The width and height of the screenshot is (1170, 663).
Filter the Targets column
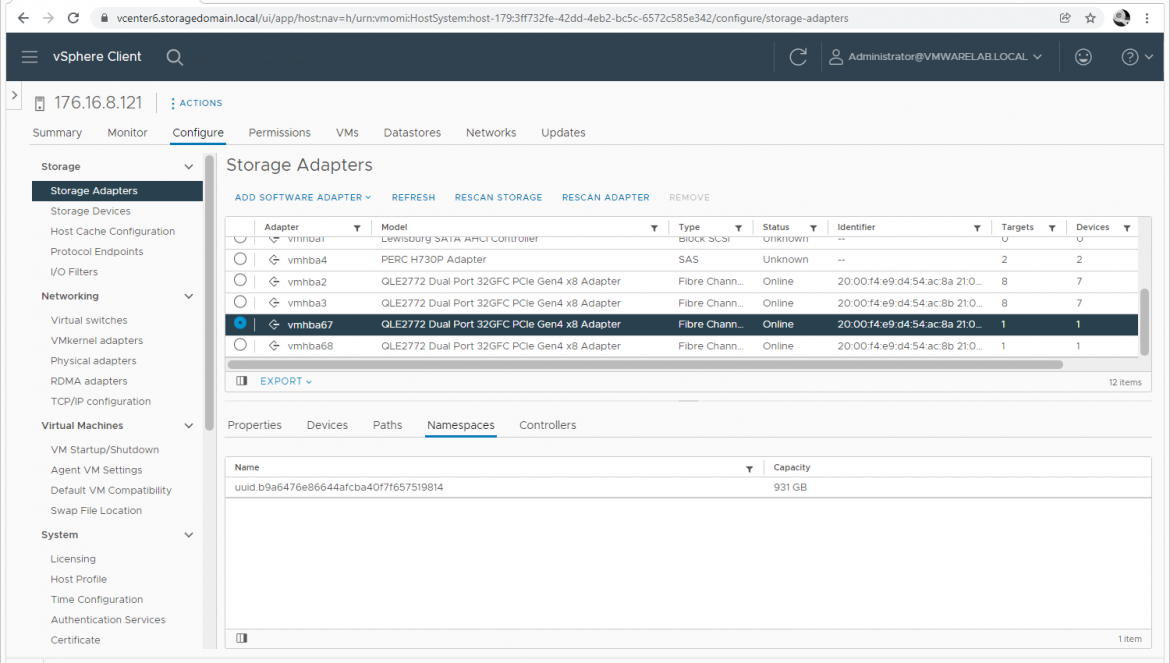(x=1052, y=228)
